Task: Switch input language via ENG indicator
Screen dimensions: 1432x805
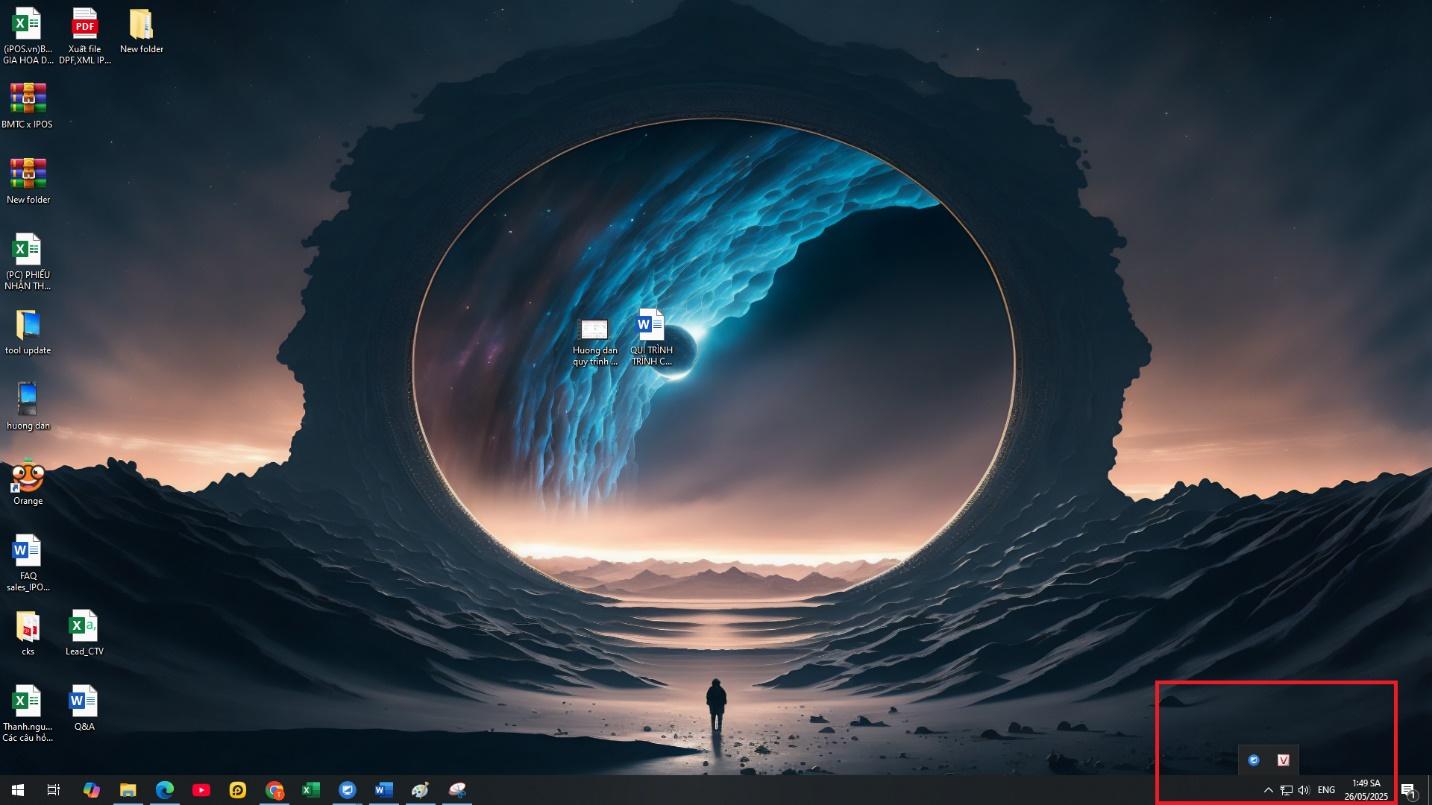Action: tap(1326, 790)
